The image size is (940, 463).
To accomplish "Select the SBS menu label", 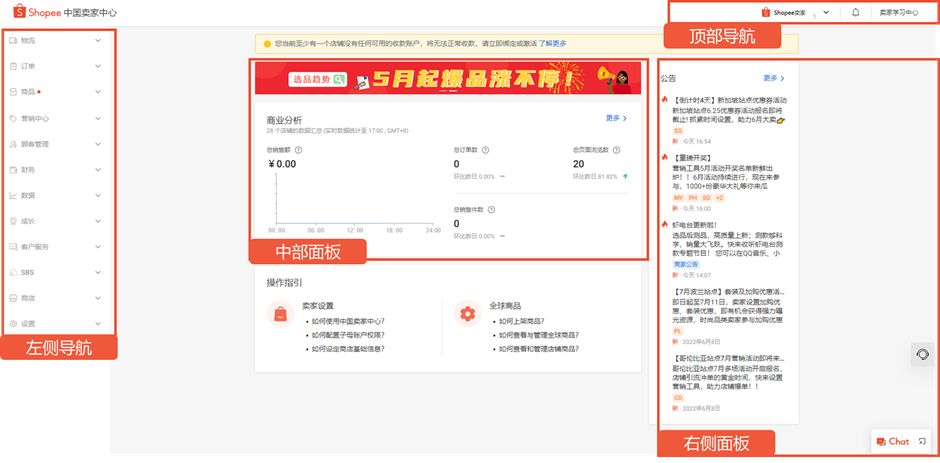I will point(28,272).
